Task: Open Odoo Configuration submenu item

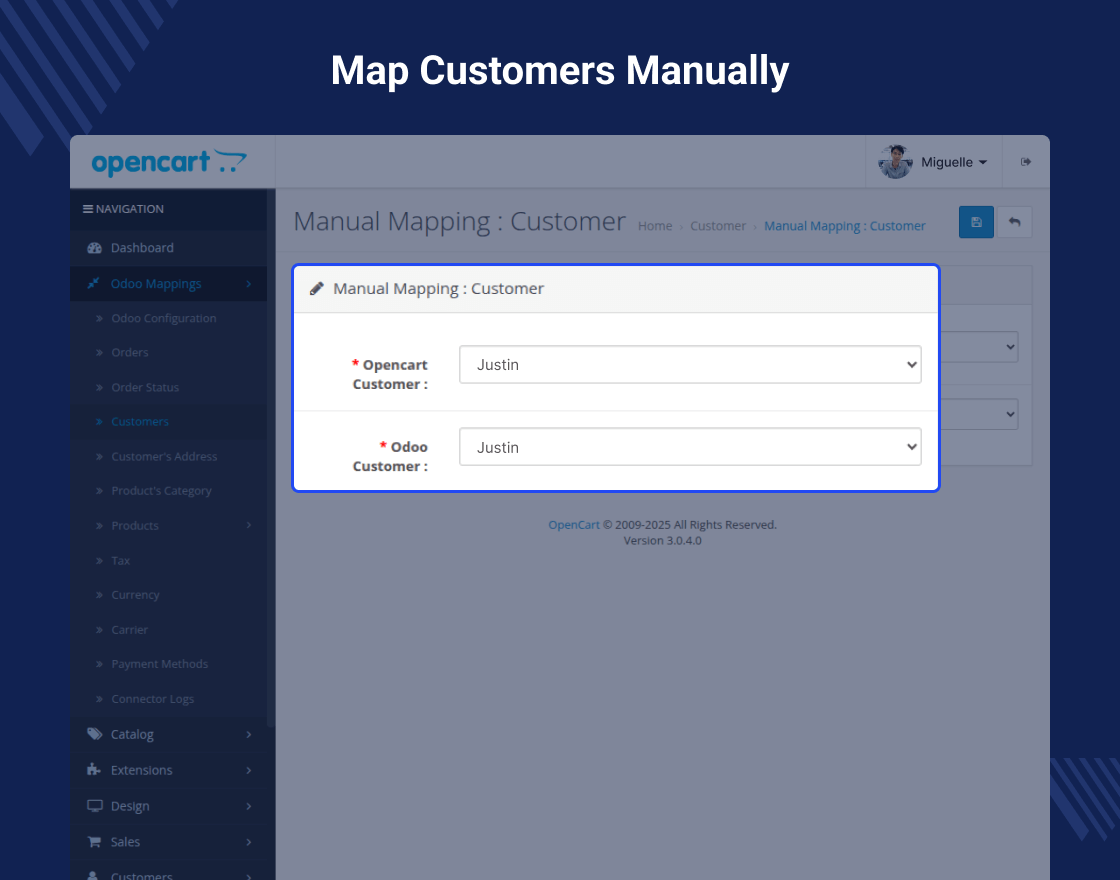Action: 164,319
